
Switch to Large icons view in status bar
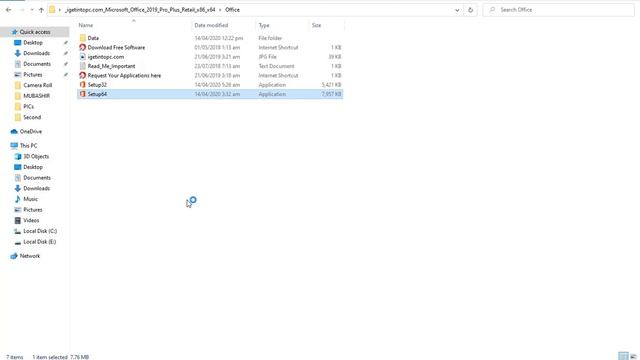tap(633, 356)
